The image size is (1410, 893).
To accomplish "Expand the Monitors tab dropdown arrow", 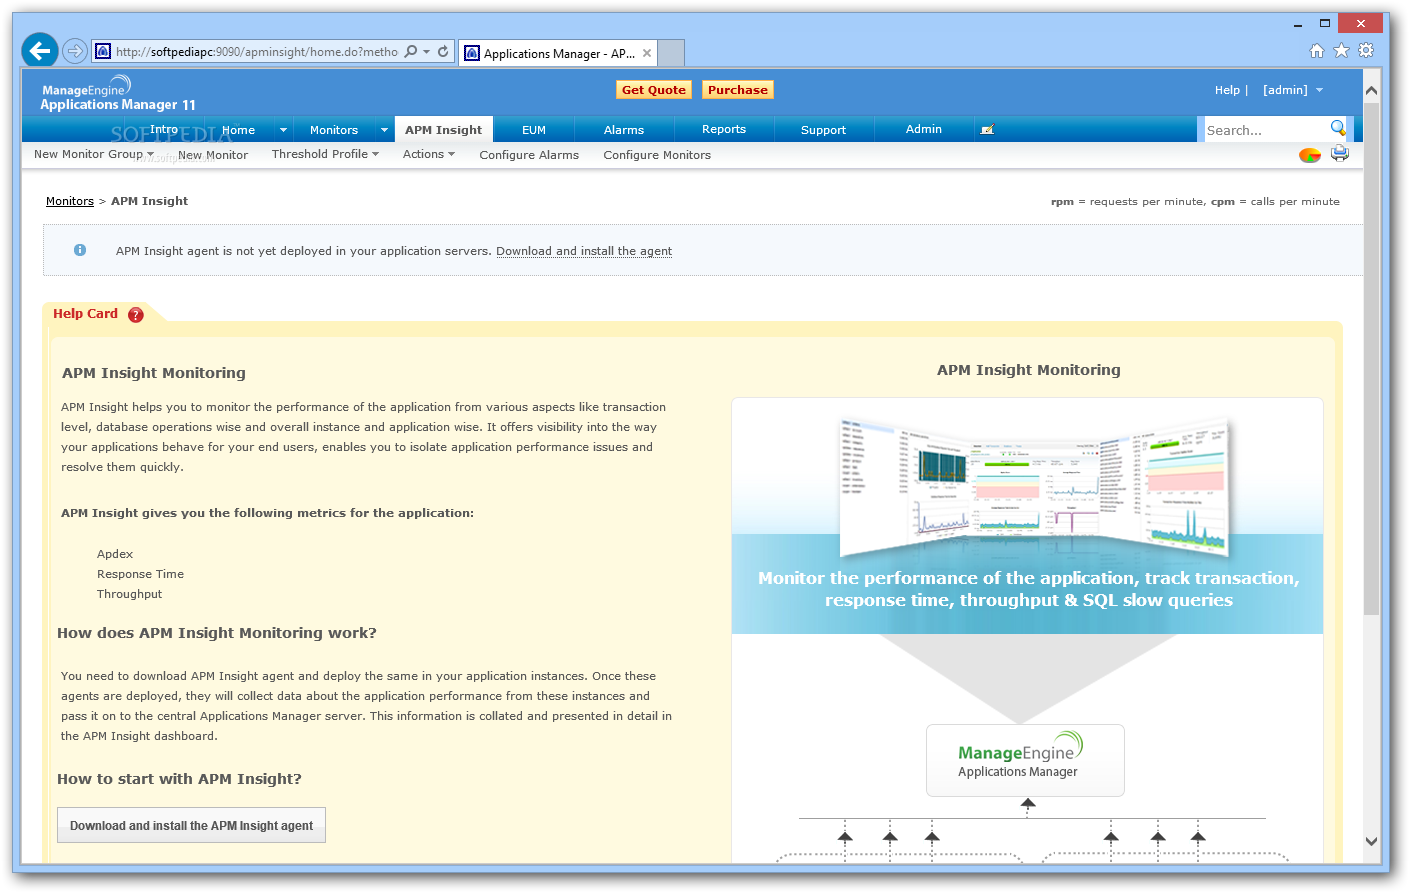I will coord(384,130).
